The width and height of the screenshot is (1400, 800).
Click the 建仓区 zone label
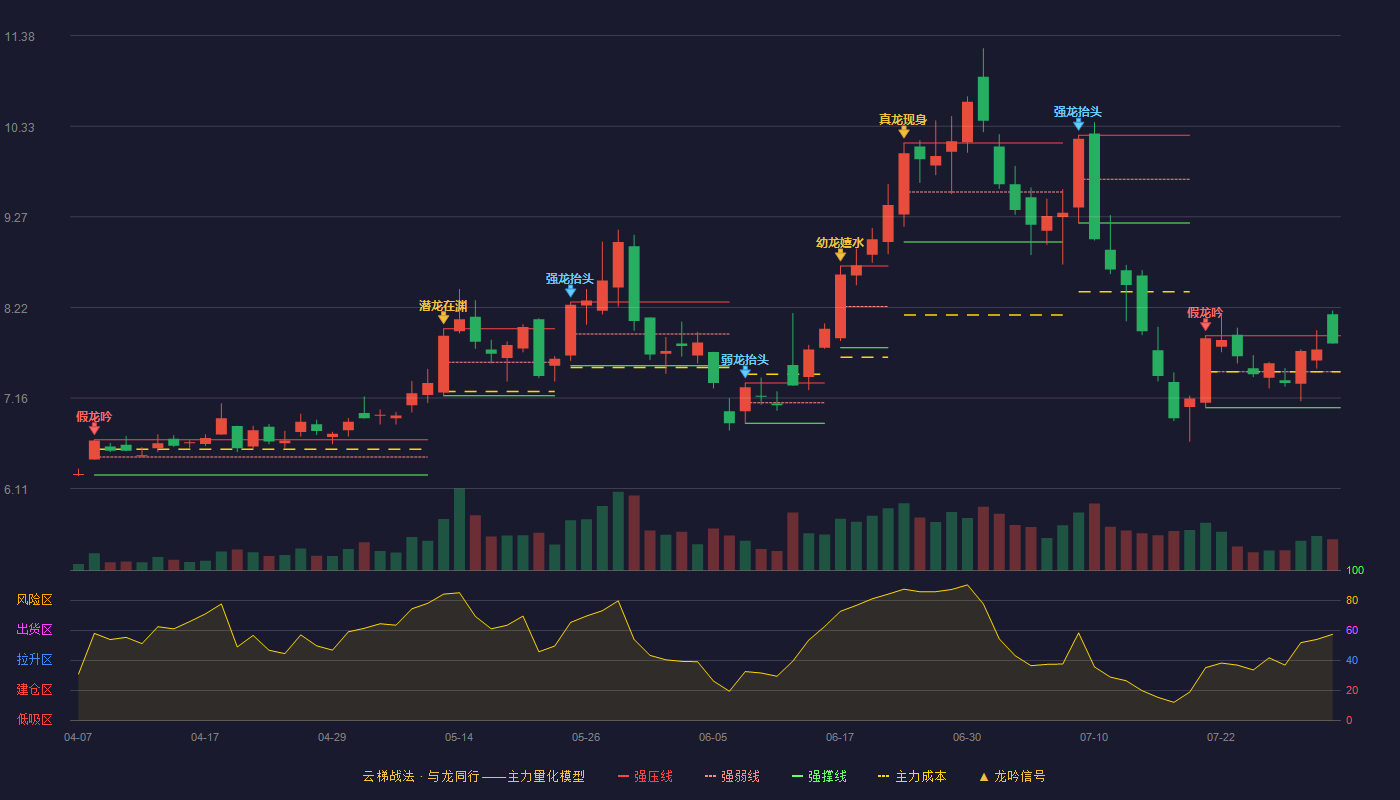(34, 690)
